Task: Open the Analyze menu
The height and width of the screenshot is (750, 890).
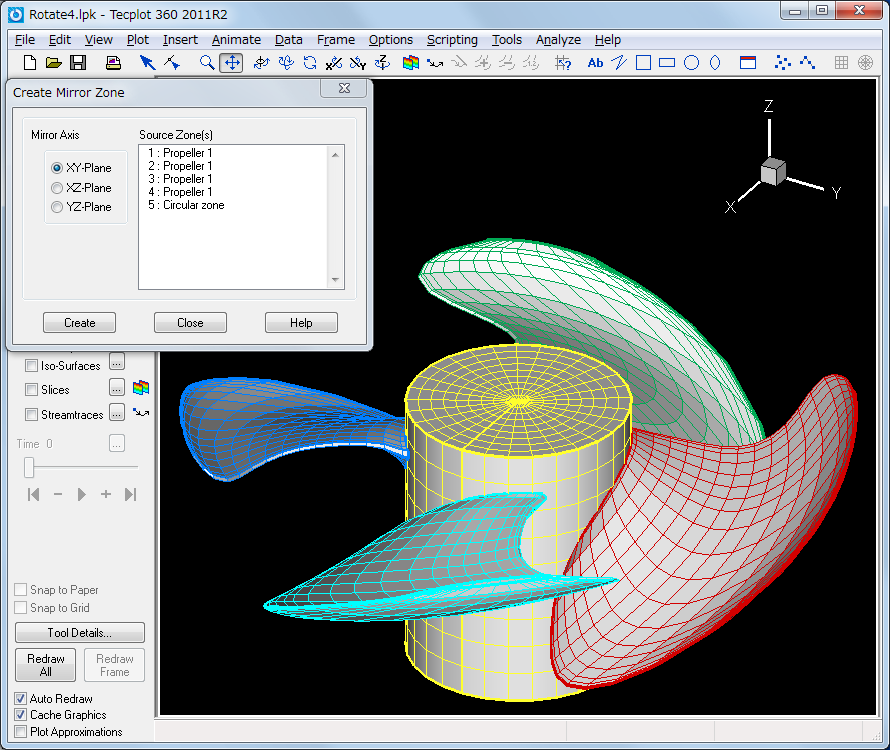Action: tap(558, 40)
